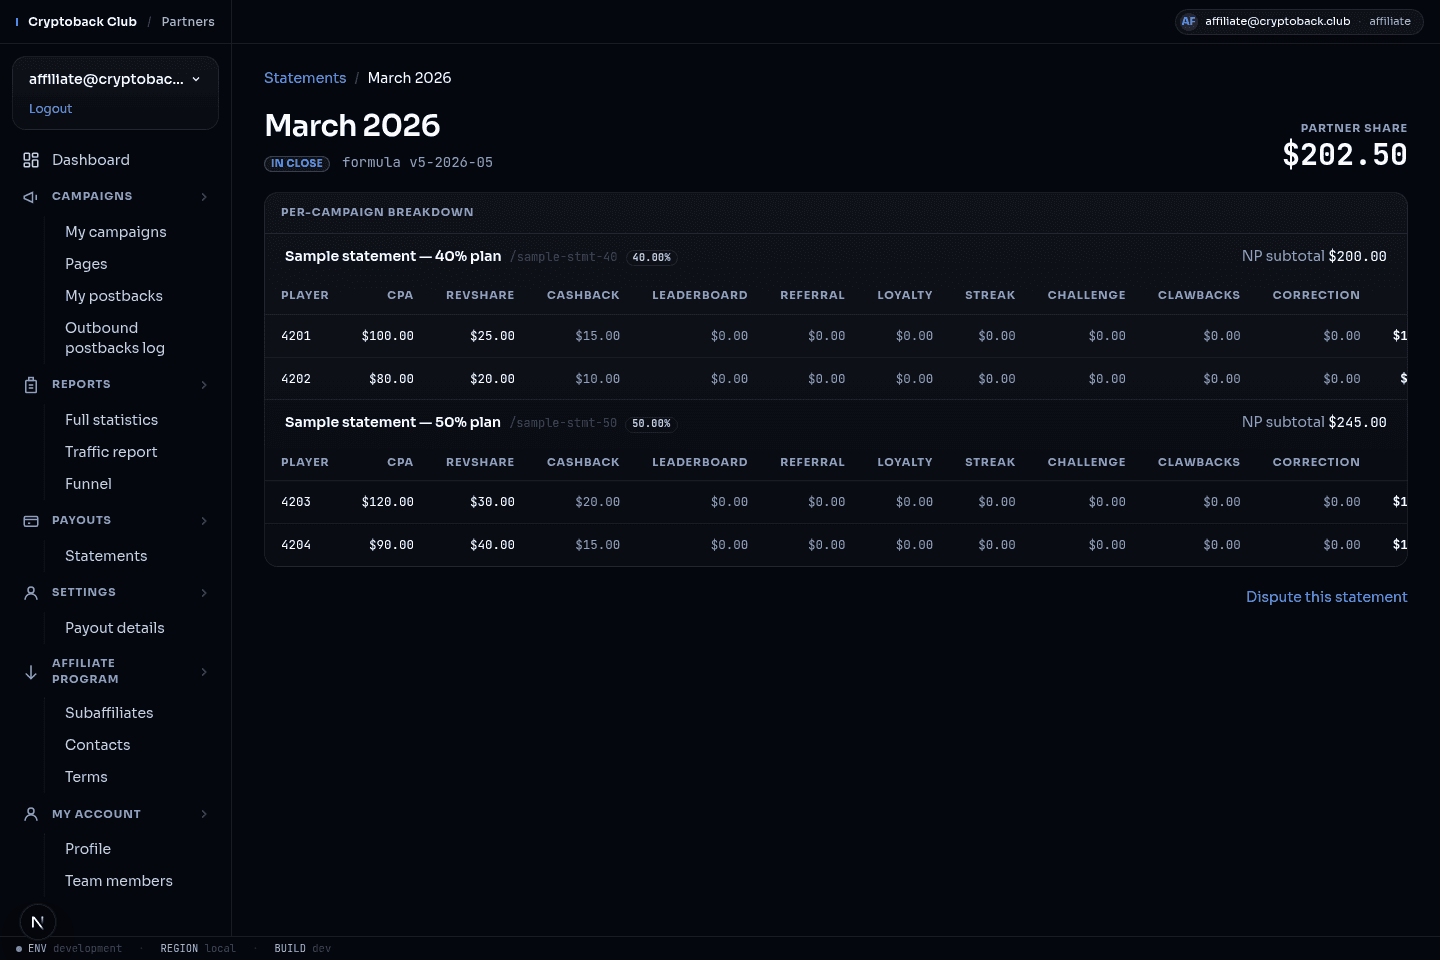This screenshot has width=1440, height=960.
Task: Click Sample statement — 50% plan heading
Action: [x=393, y=423]
